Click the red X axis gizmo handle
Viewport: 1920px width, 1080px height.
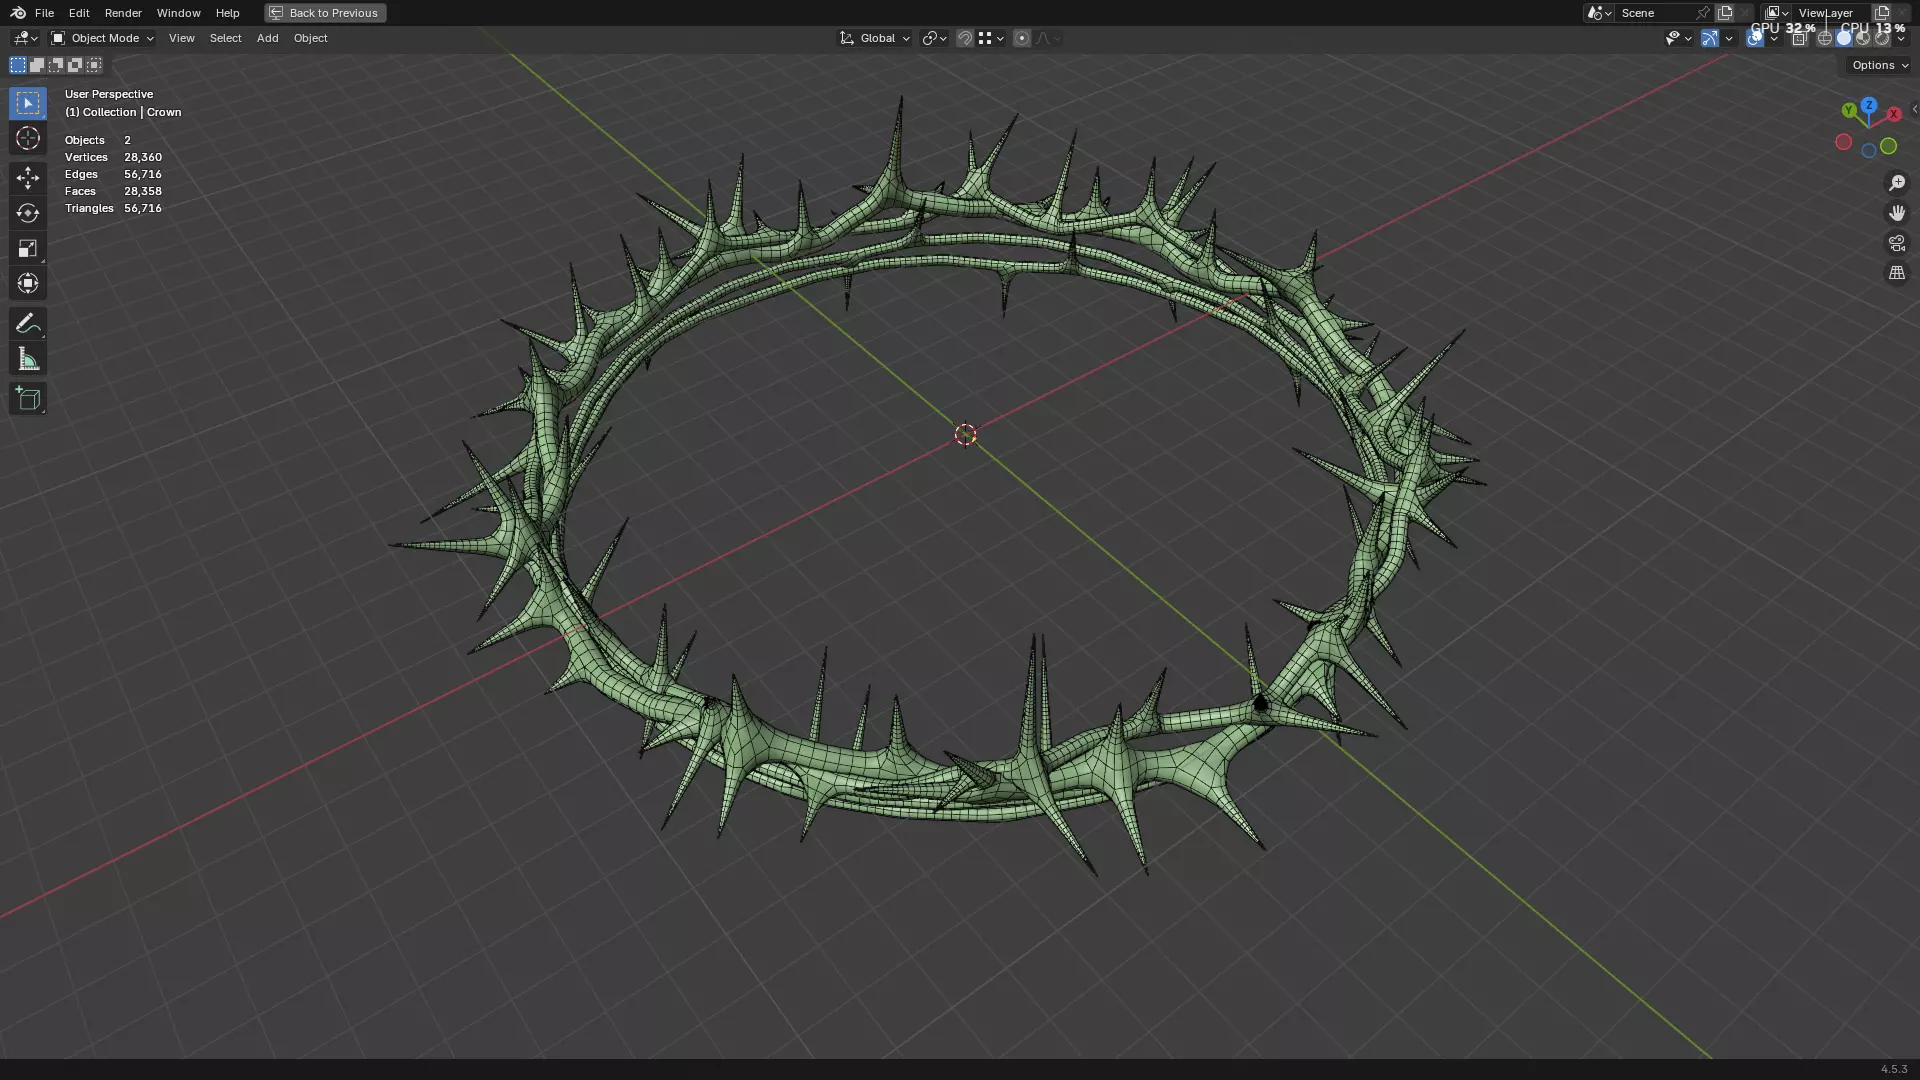1893,114
